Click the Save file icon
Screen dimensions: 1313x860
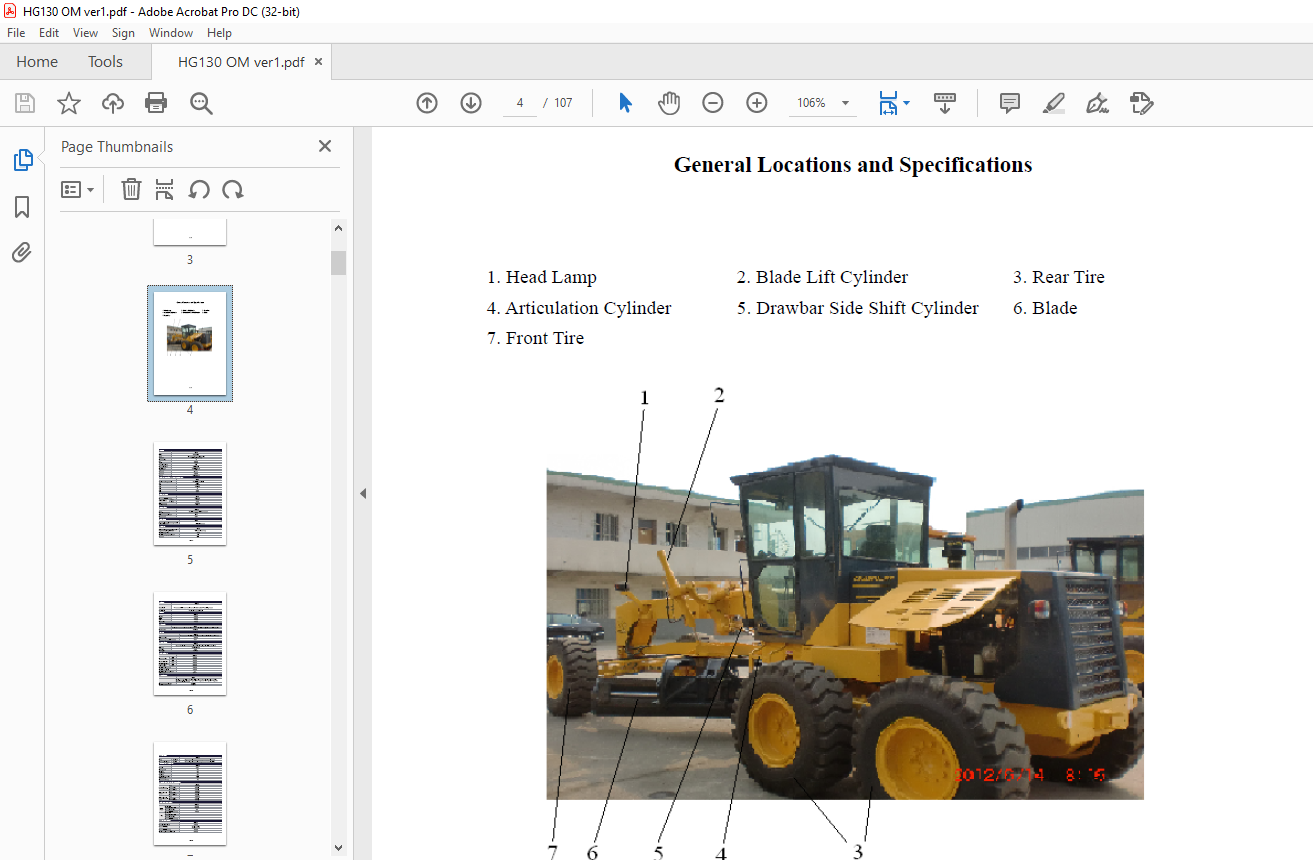pos(25,103)
